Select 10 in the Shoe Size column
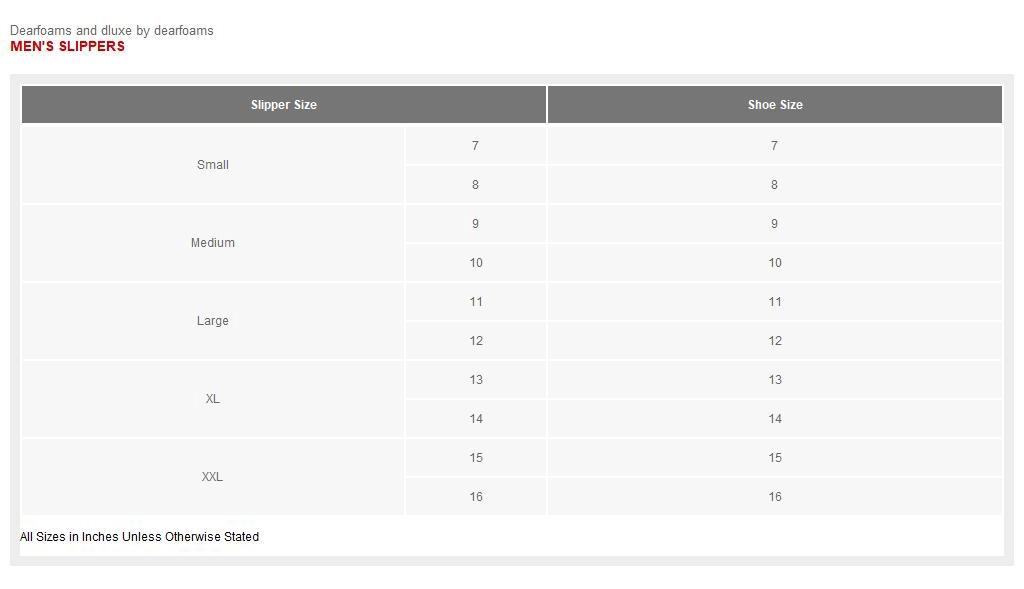 point(775,263)
